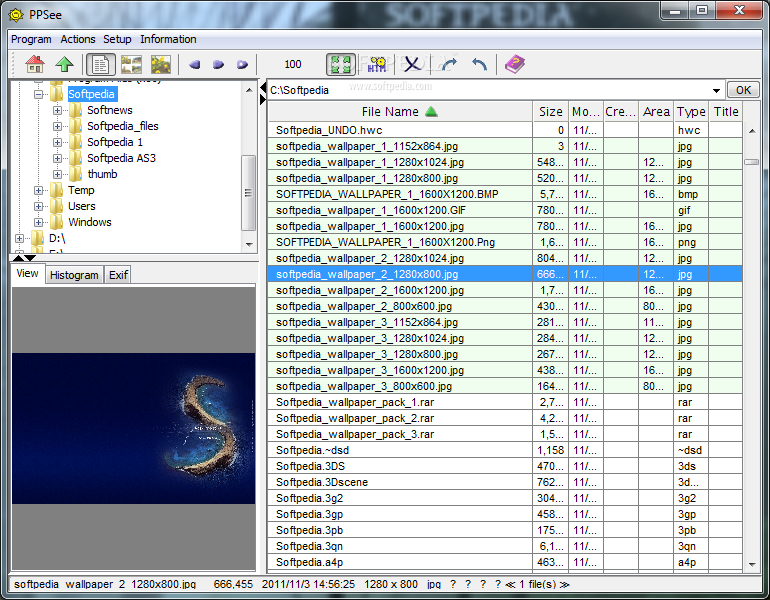
Task: Switch to the Exif tab
Action: [x=118, y=275]
